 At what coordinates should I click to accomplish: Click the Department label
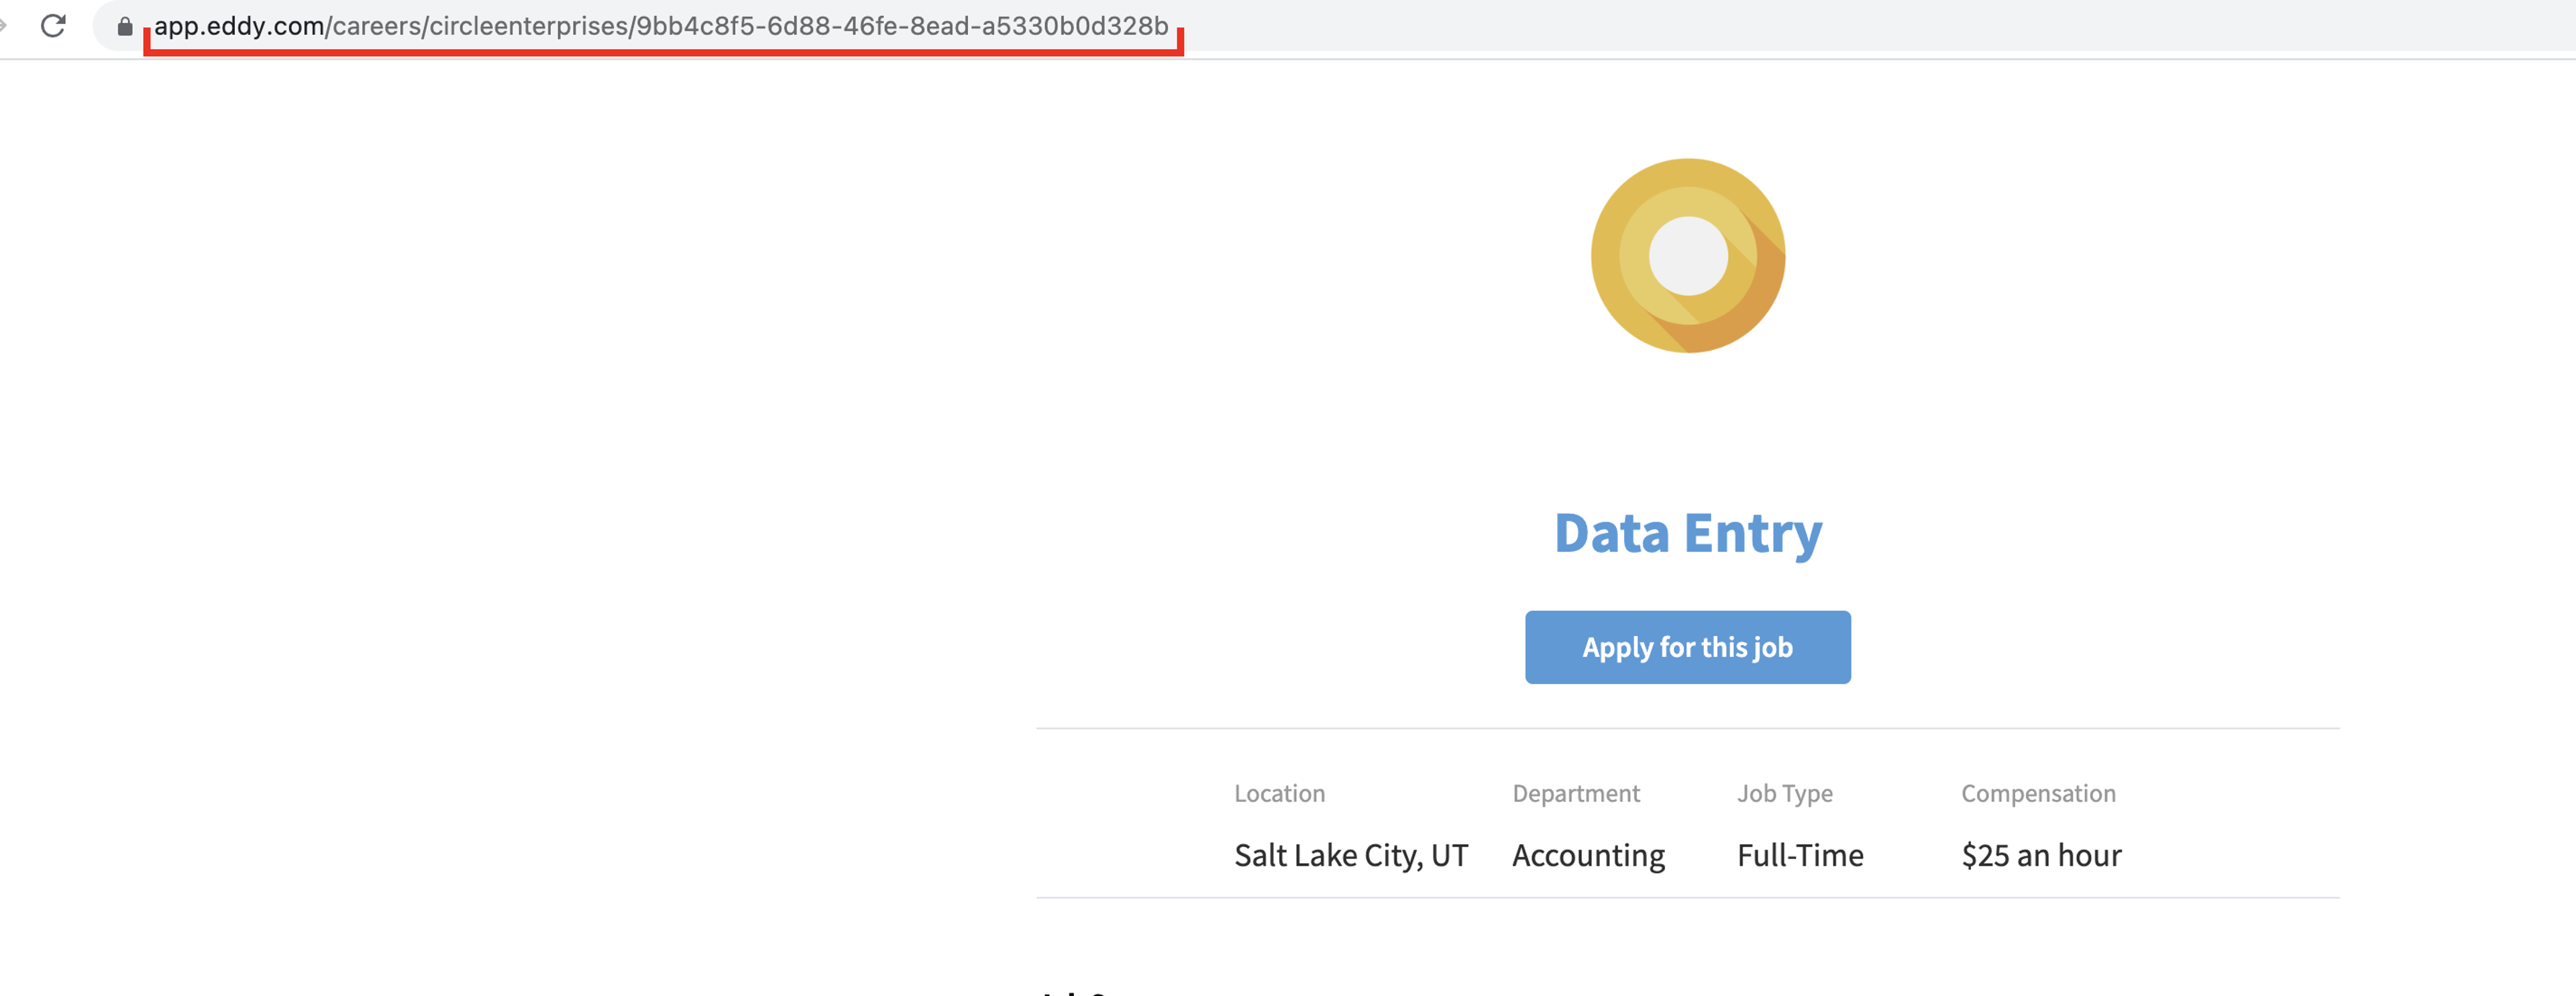click(1576, 793)
